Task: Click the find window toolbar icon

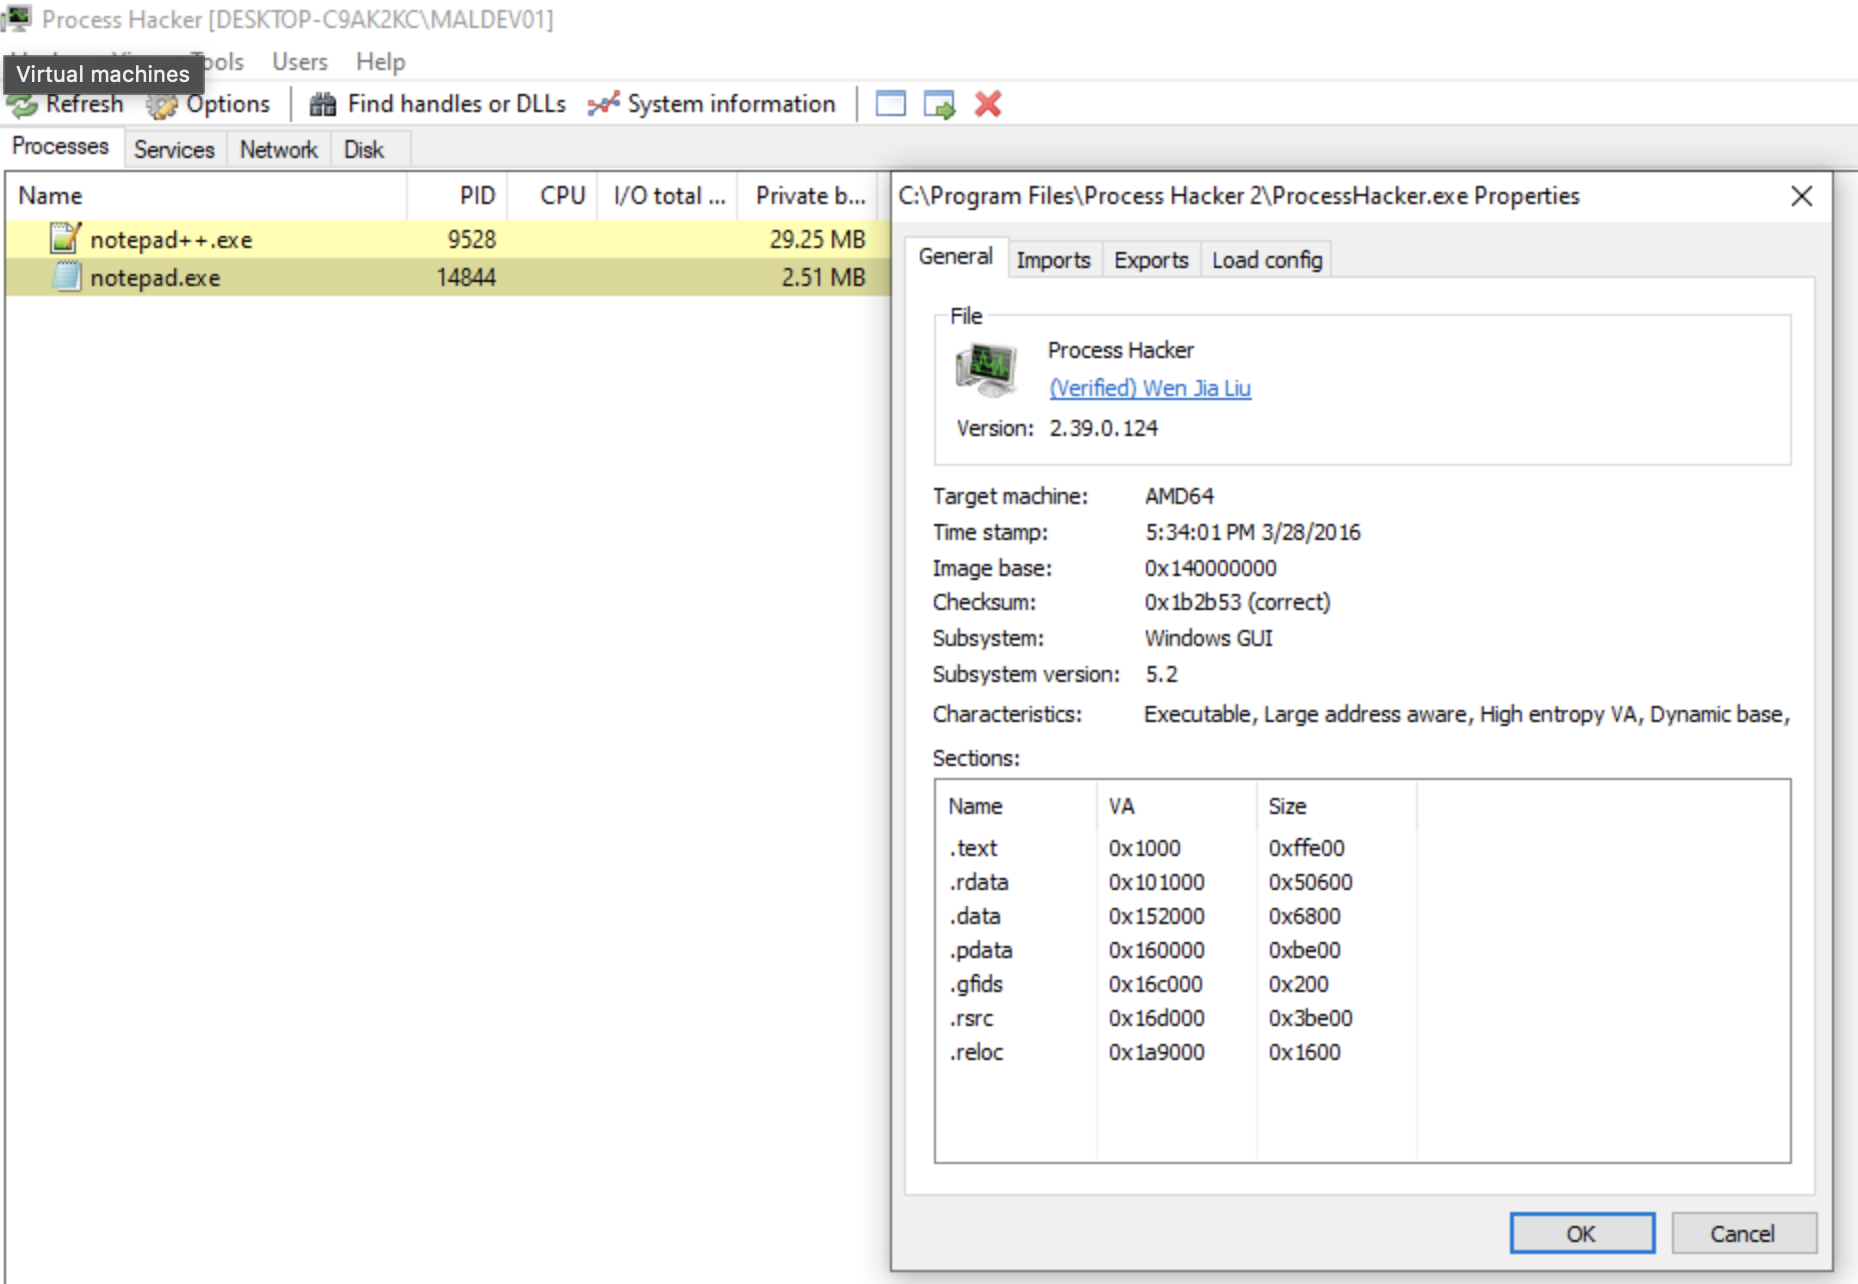Action: coord(890,104)
